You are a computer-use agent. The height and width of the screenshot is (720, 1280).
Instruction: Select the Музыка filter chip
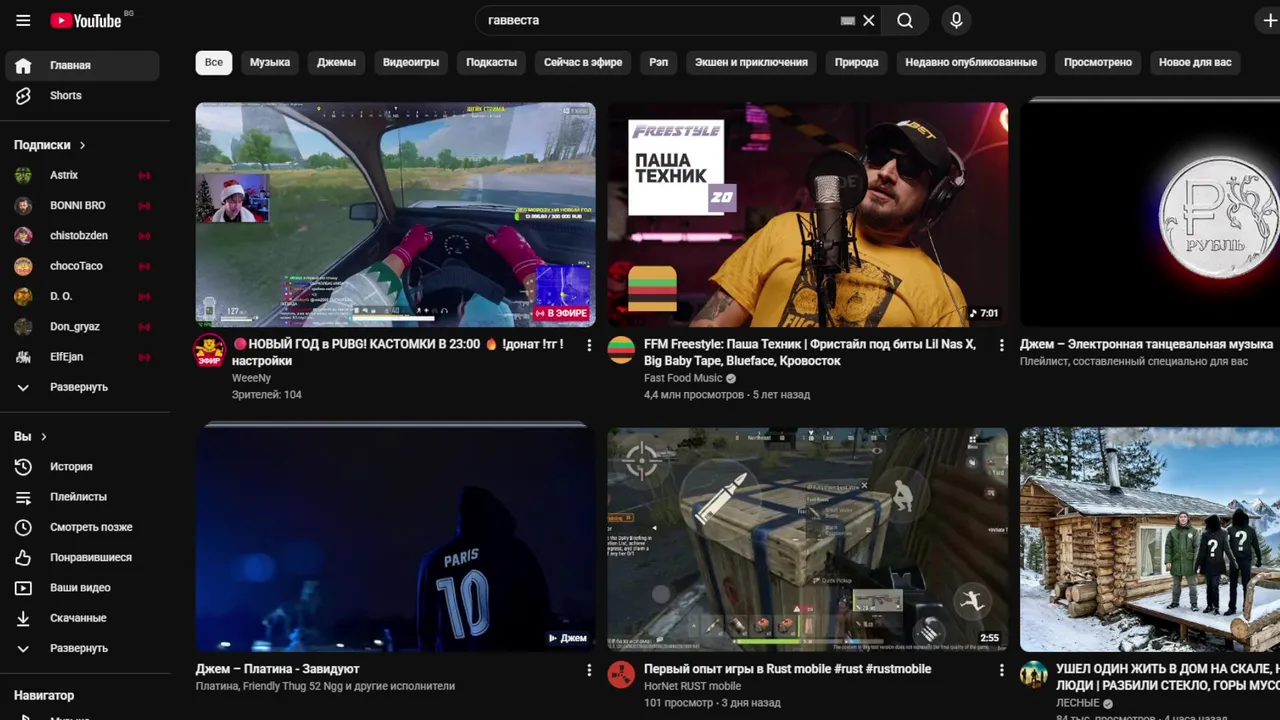[270, 62]
